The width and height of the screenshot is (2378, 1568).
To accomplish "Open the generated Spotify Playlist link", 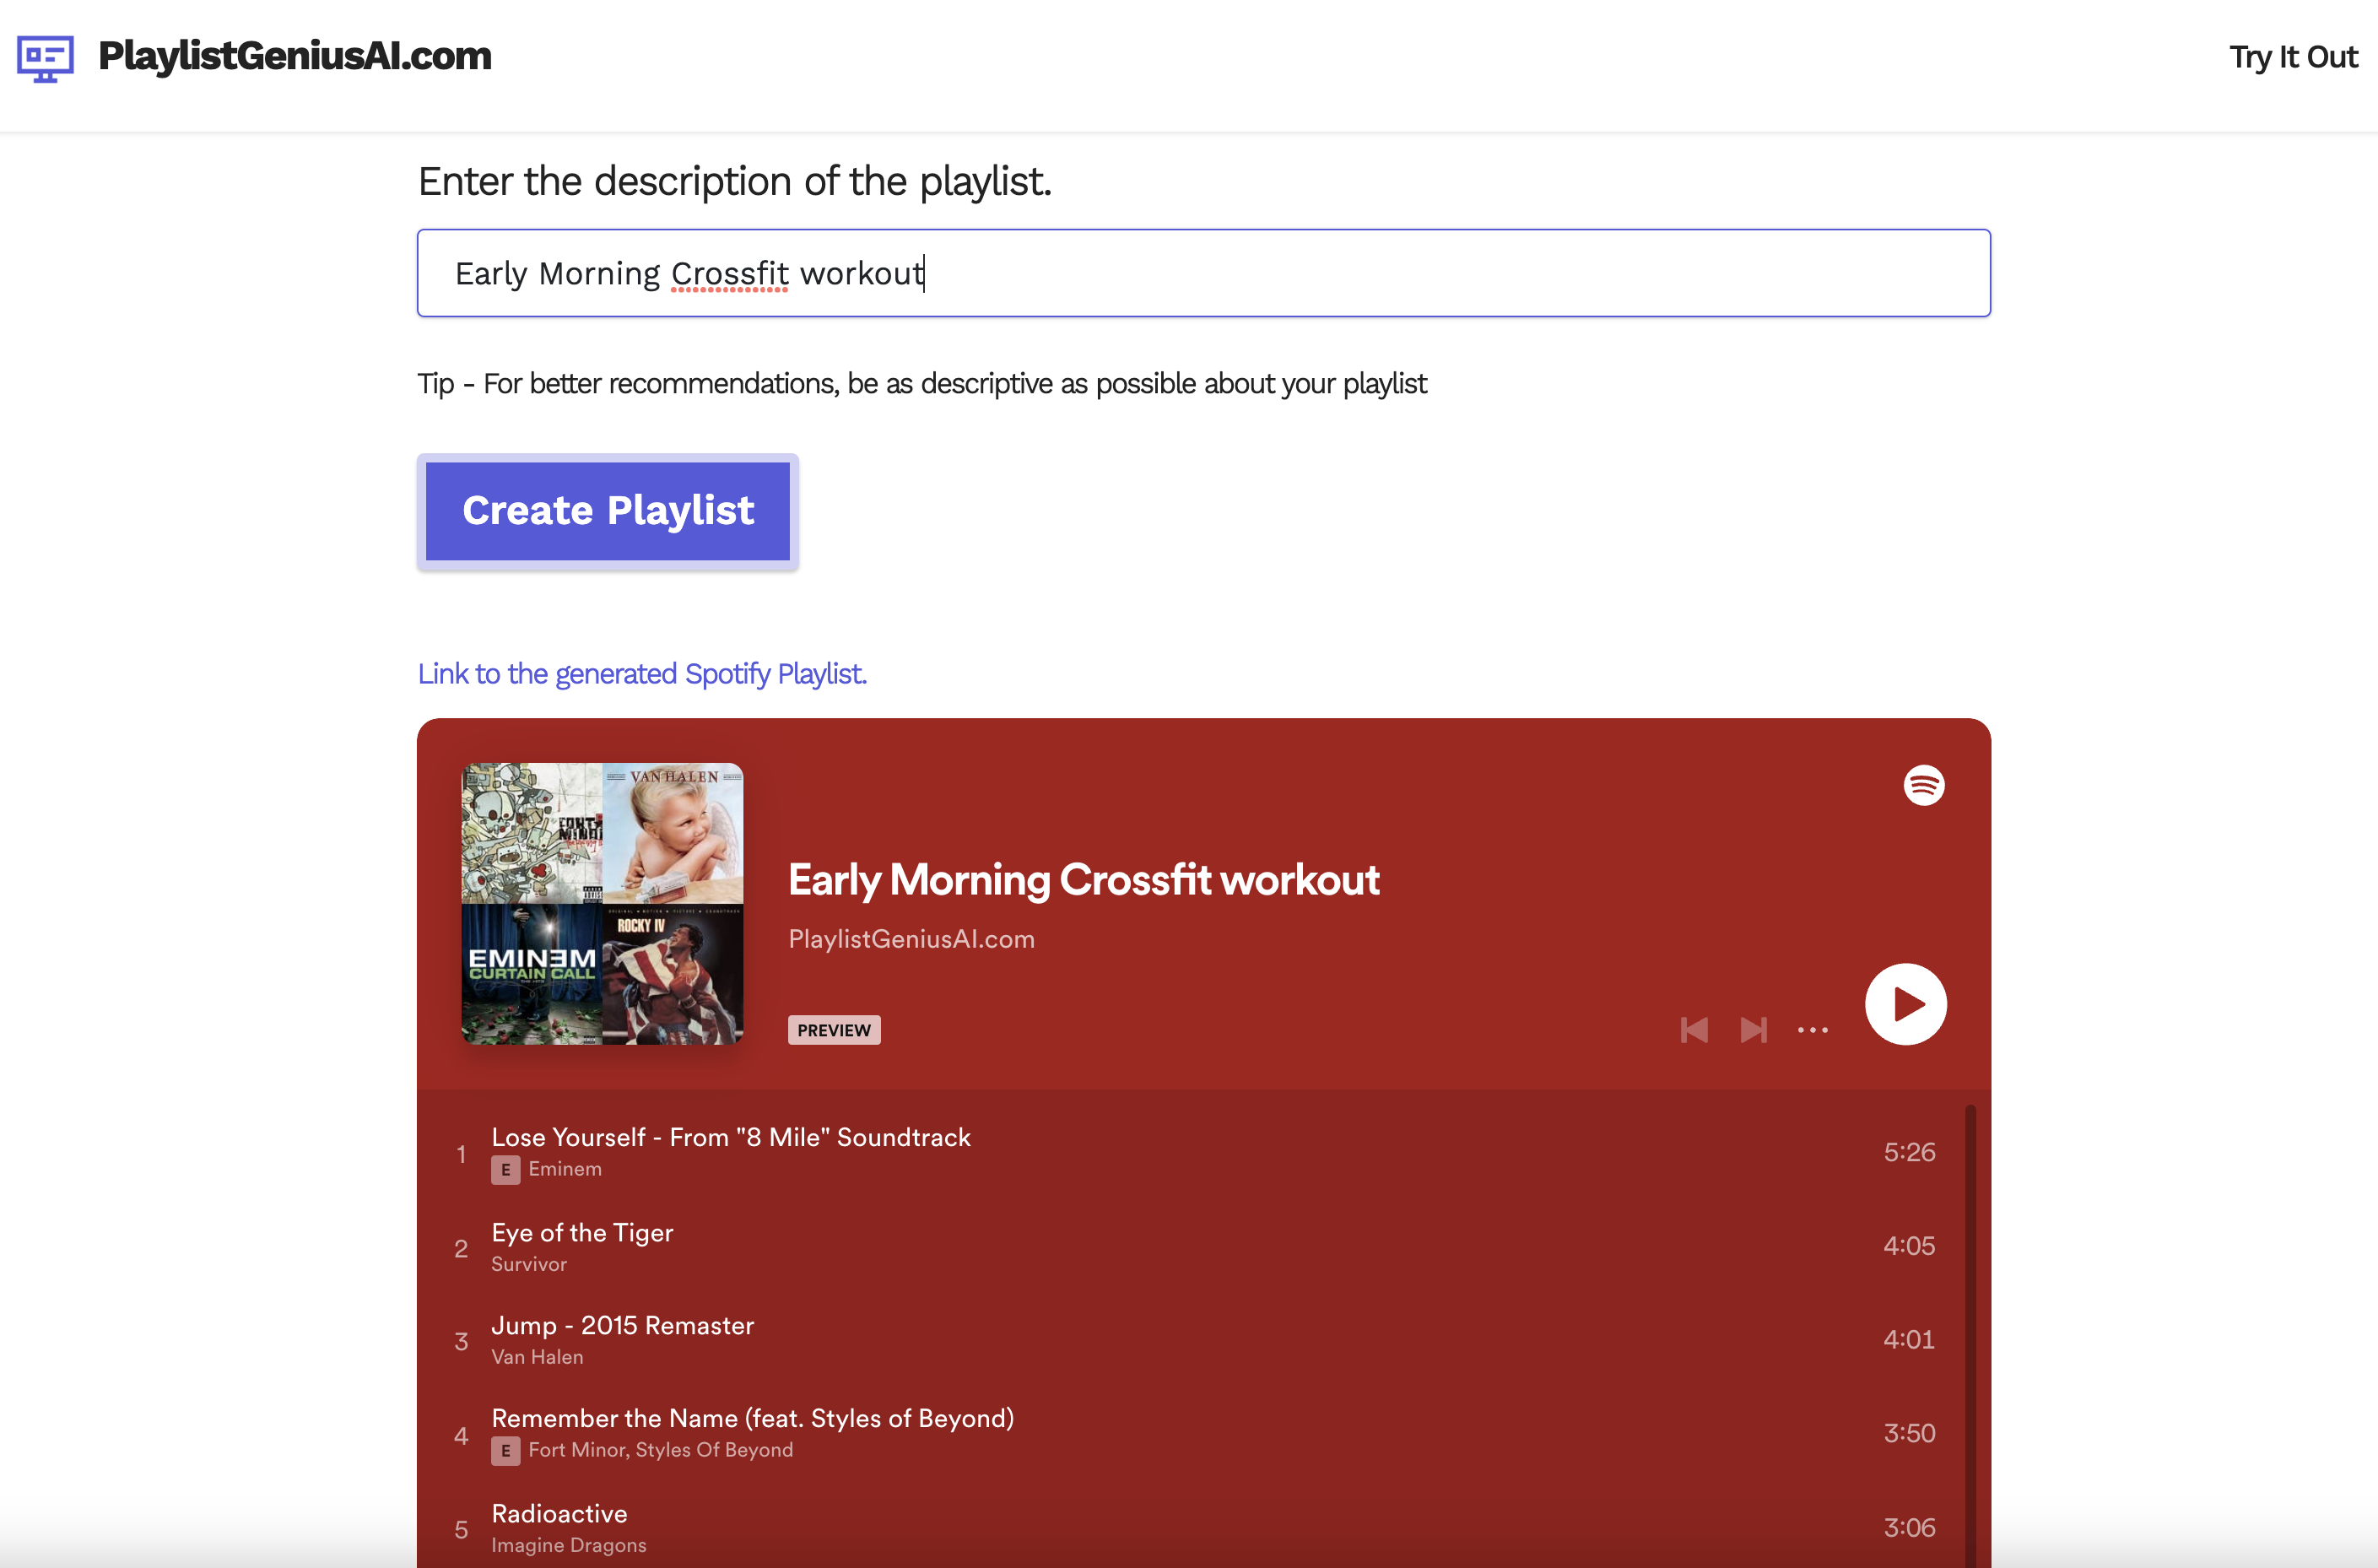I will [642, 674].
